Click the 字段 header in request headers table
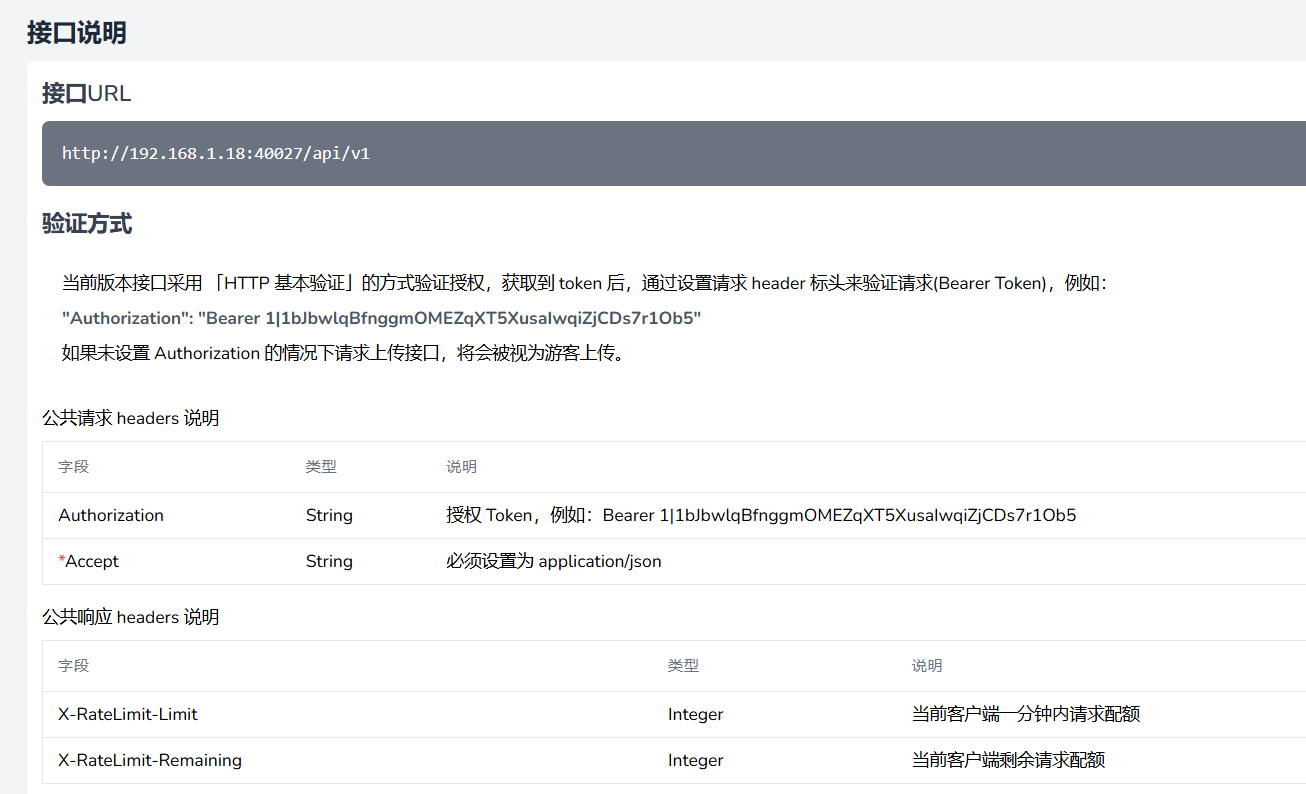The height and width of the screenshot is (794, 1306). (74, 467)
